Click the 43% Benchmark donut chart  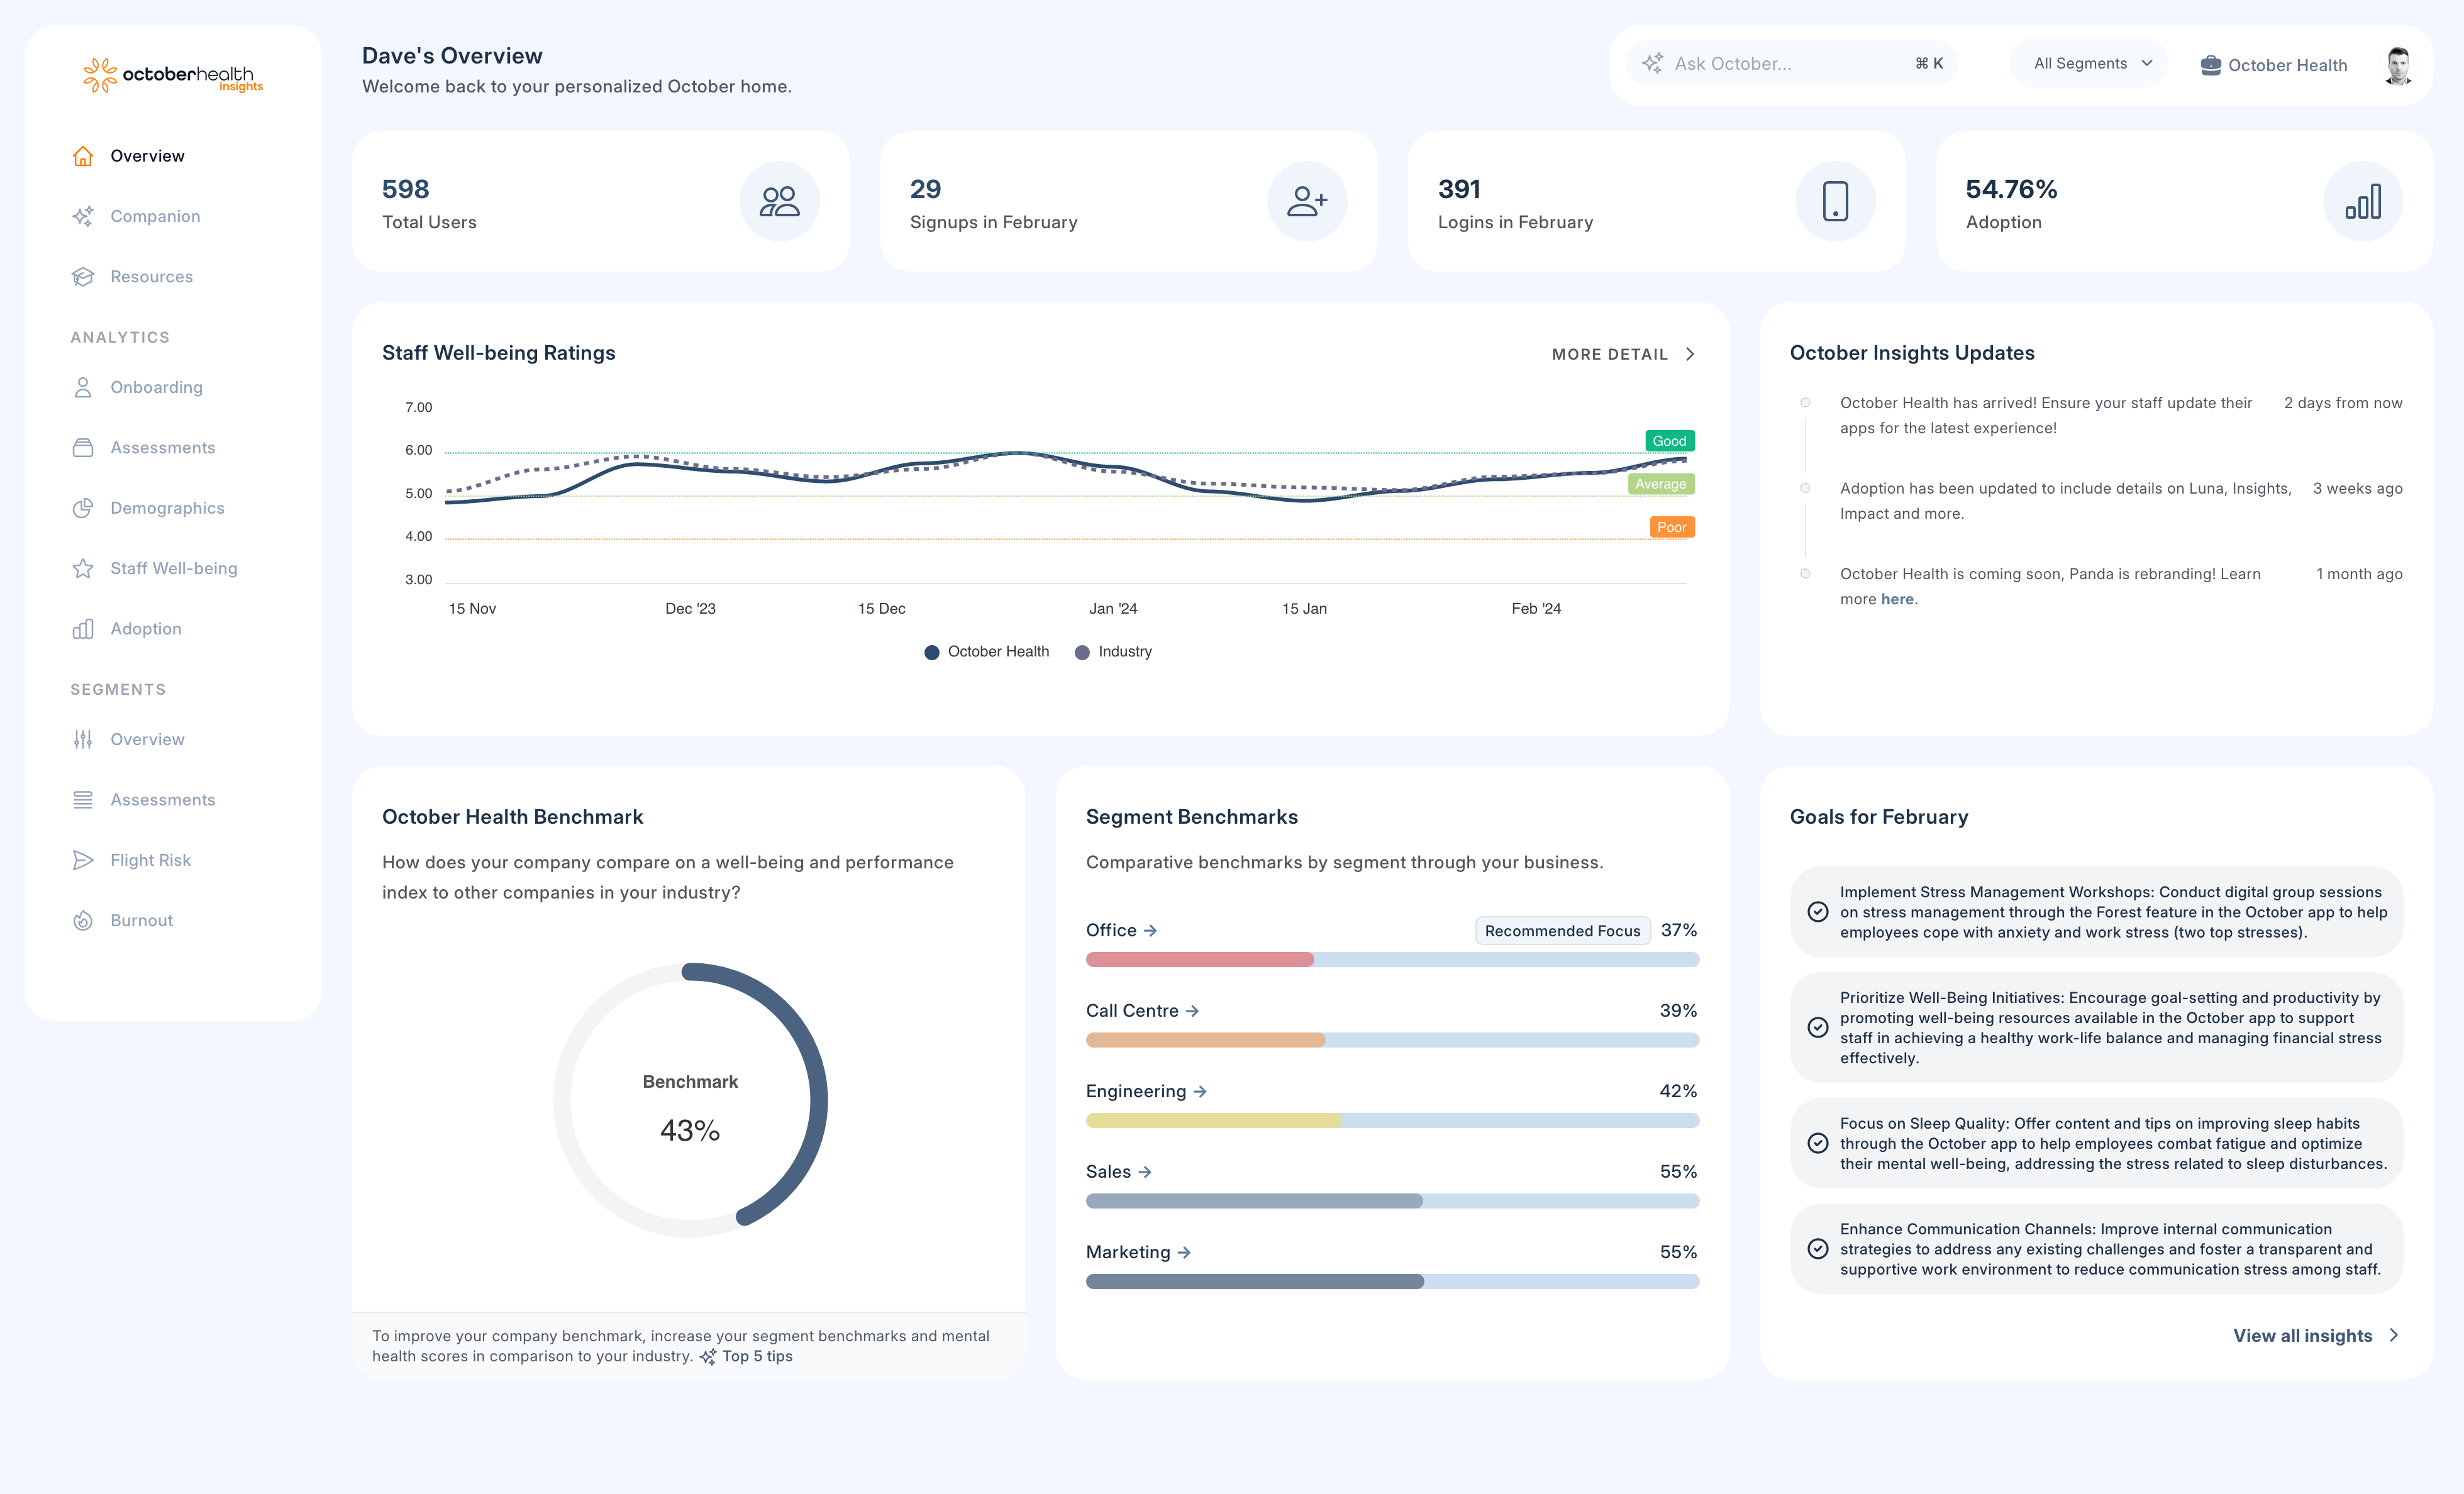pyautogui.click(x=690, y=1100)
